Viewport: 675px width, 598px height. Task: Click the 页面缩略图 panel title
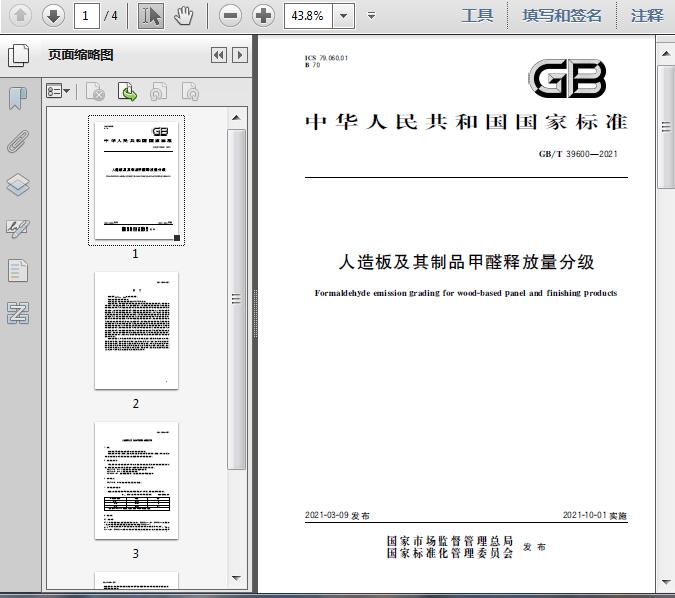click(81, 55)
